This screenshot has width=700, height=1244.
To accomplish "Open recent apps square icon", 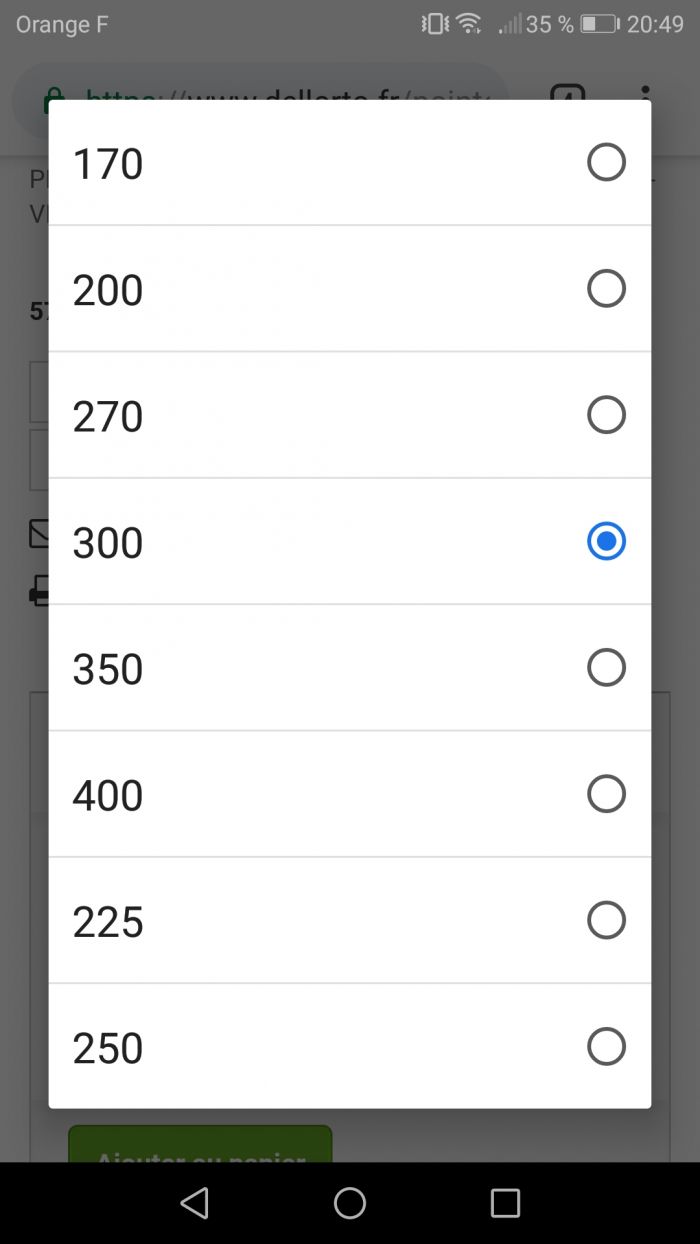I will tap(505, 1203).
